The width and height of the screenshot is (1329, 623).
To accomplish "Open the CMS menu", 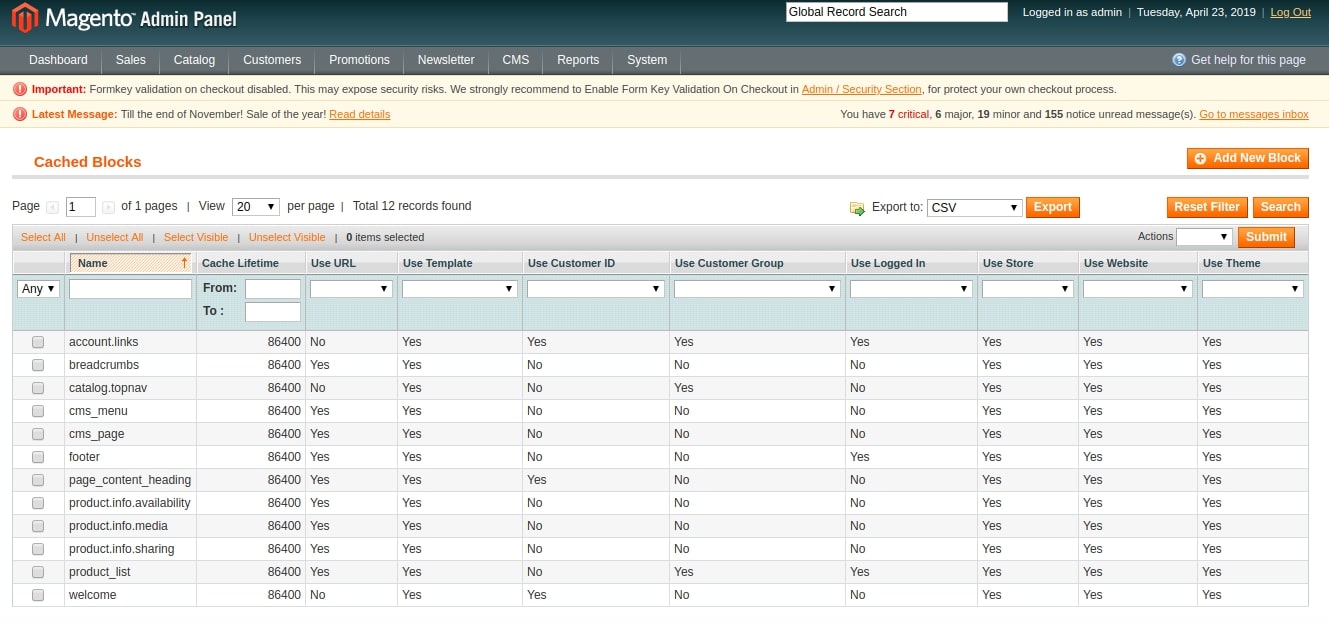I will (516, 60).
